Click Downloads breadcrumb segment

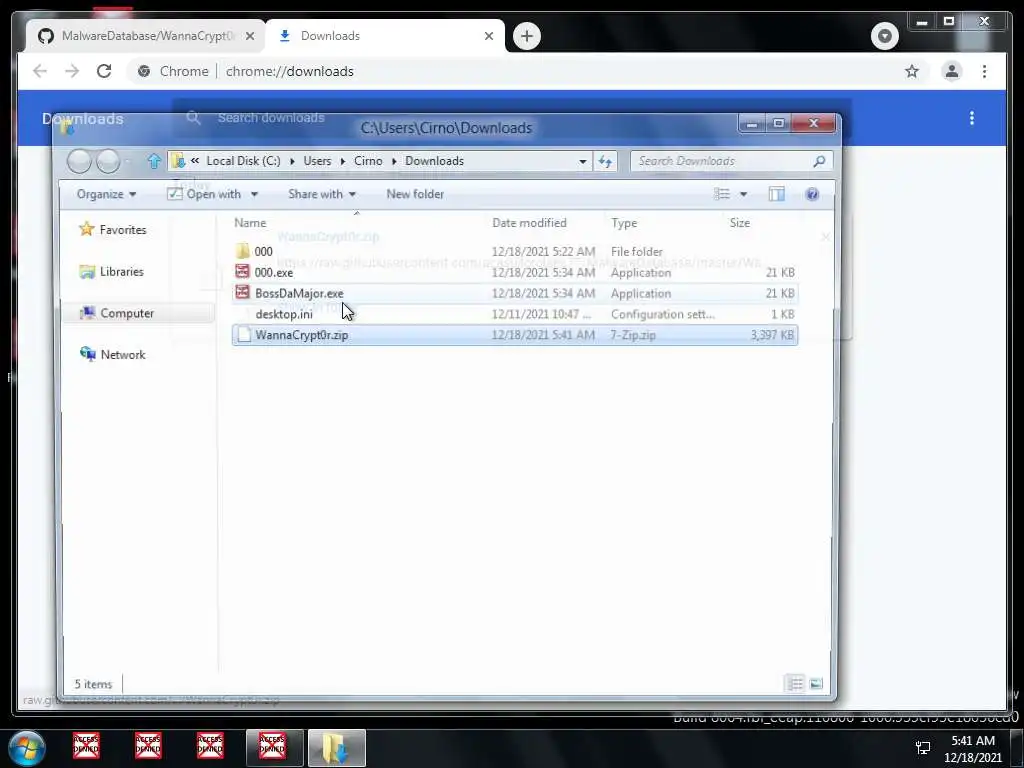point(434,161)
